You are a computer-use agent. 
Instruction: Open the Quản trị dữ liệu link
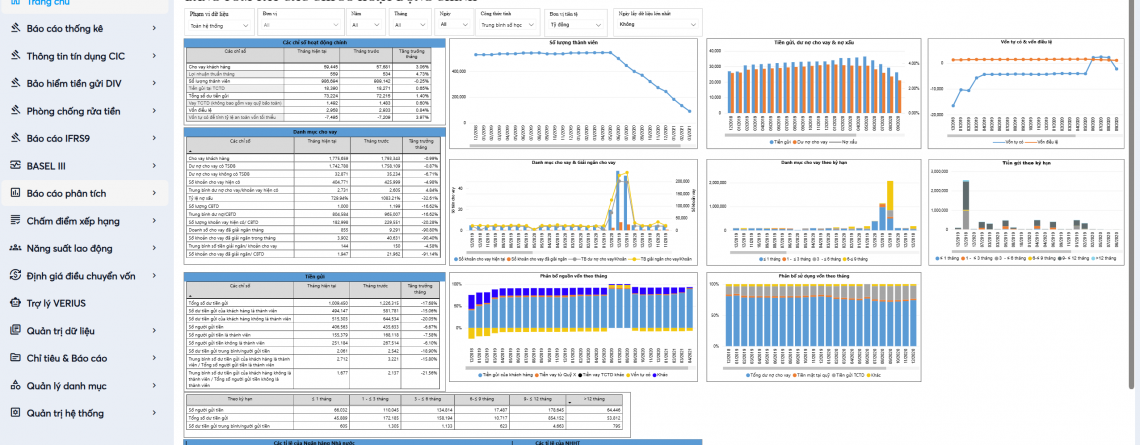66,330
